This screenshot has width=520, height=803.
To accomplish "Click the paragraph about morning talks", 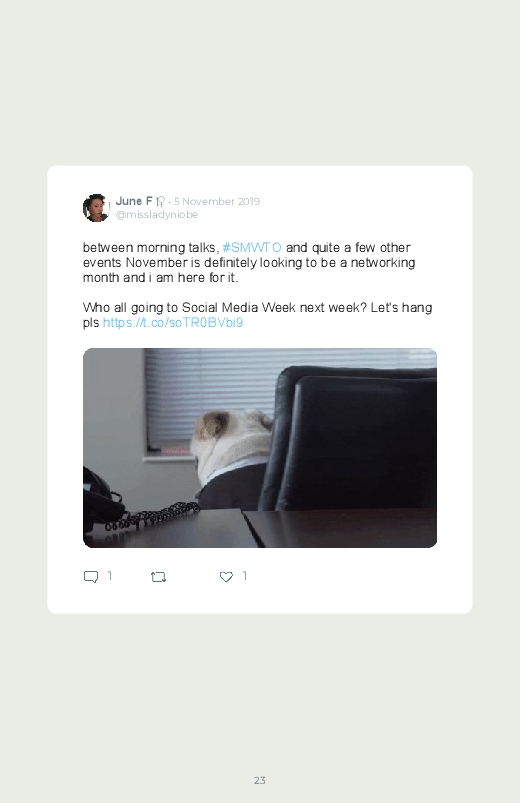I will coord(249,263).
